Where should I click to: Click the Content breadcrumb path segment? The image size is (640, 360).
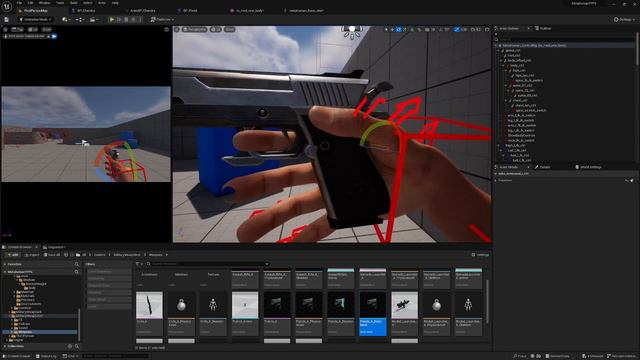point(100,255)
